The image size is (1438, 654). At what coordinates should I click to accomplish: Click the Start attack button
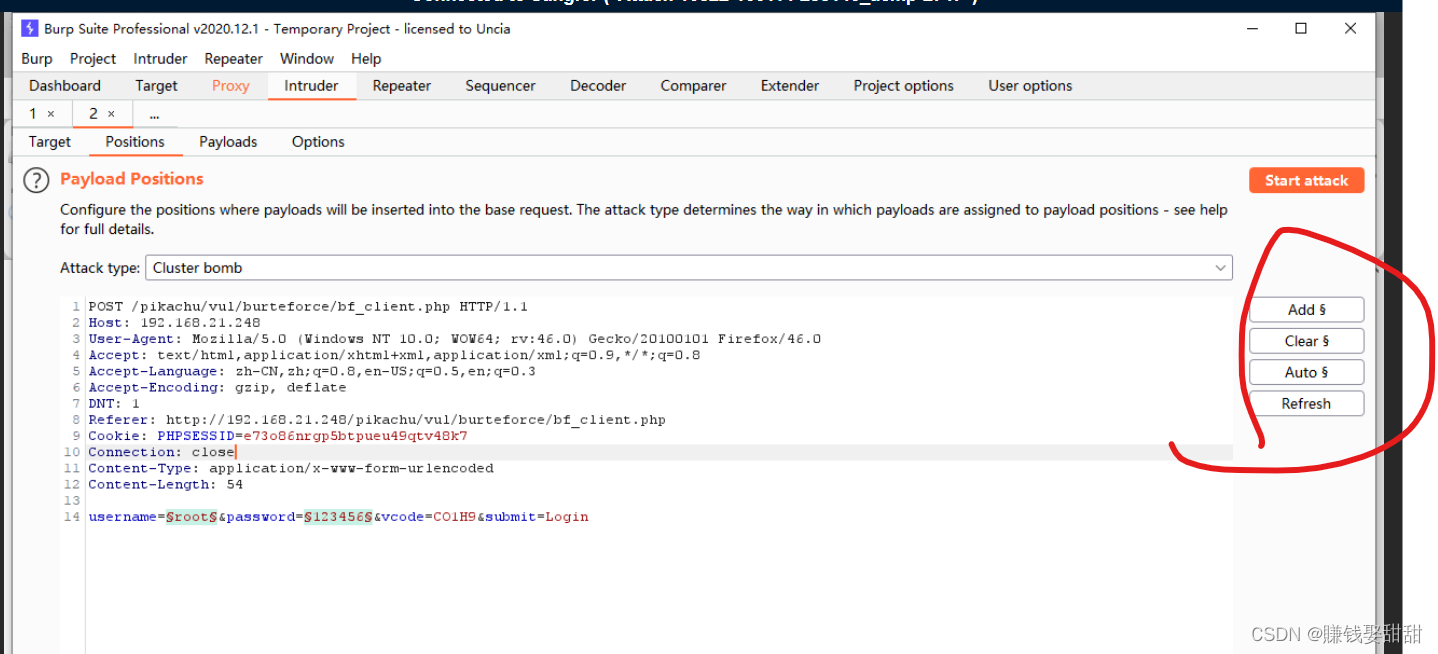[x=1306, y=181]
